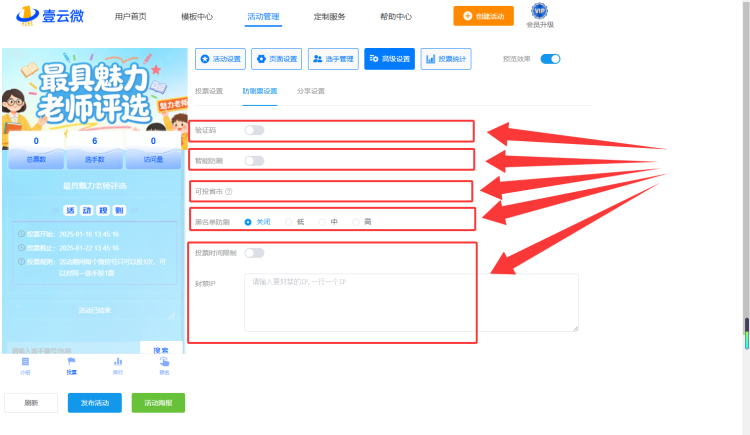750x435 pixels.
Task: Open 模板中心 in top navigation
Action: tap(197, 17)
